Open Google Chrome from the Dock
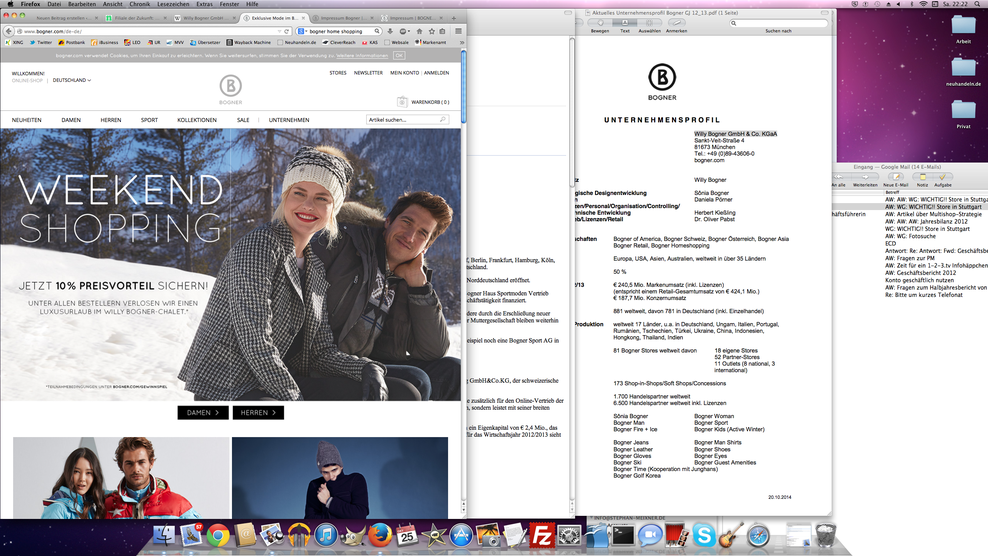 pyautogui.click(x=218, y=536)
